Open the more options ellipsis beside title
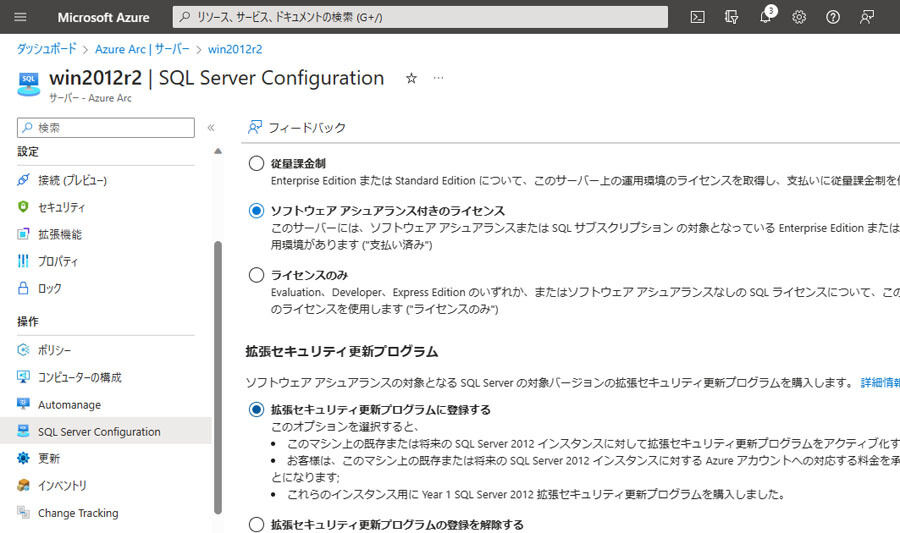The image size is (900, 533). pyautogui.click(x=439, y=77)
